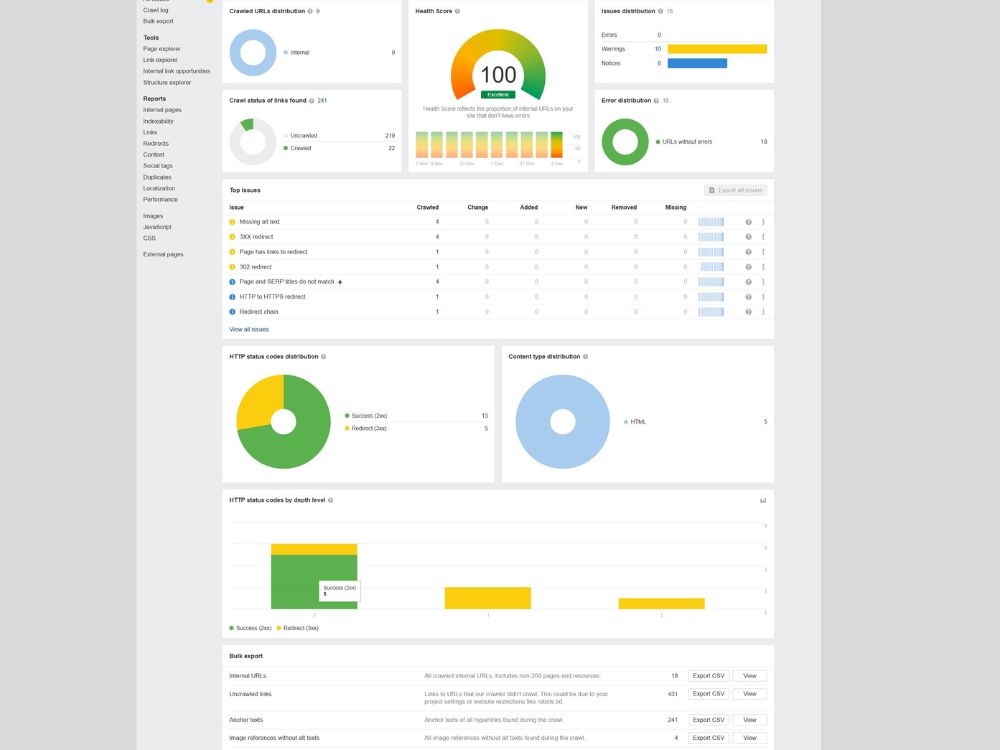Screen dimensions: 1000x750
Task: Open help icon in Page and SERP titles row
Action: click(x=748, y=282)
